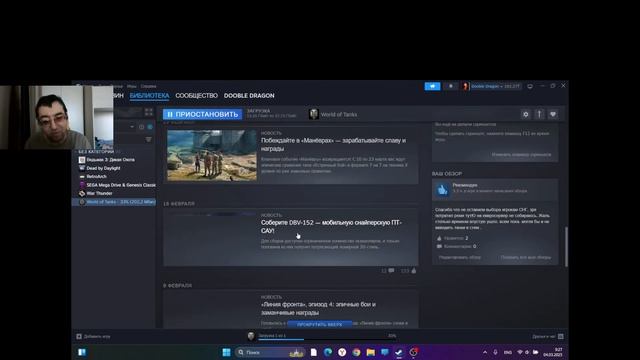This screenshot has height=360, width=640.
Task: Open the БИБЛИОТЕКА tab
Action: pyautogui.click(x=149, y=96)
